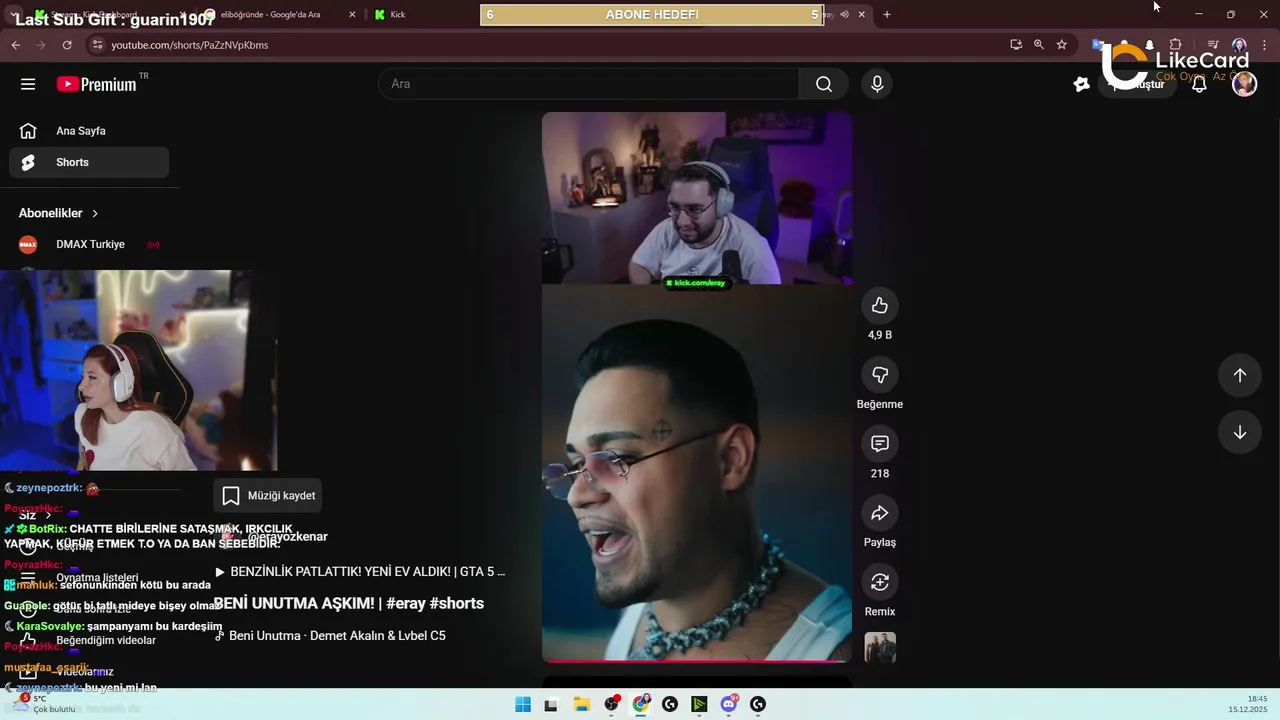Click the live indicator next to DMAX Turkiye
Viewport: 1280px width, 720px height.
tap(153, 245)
